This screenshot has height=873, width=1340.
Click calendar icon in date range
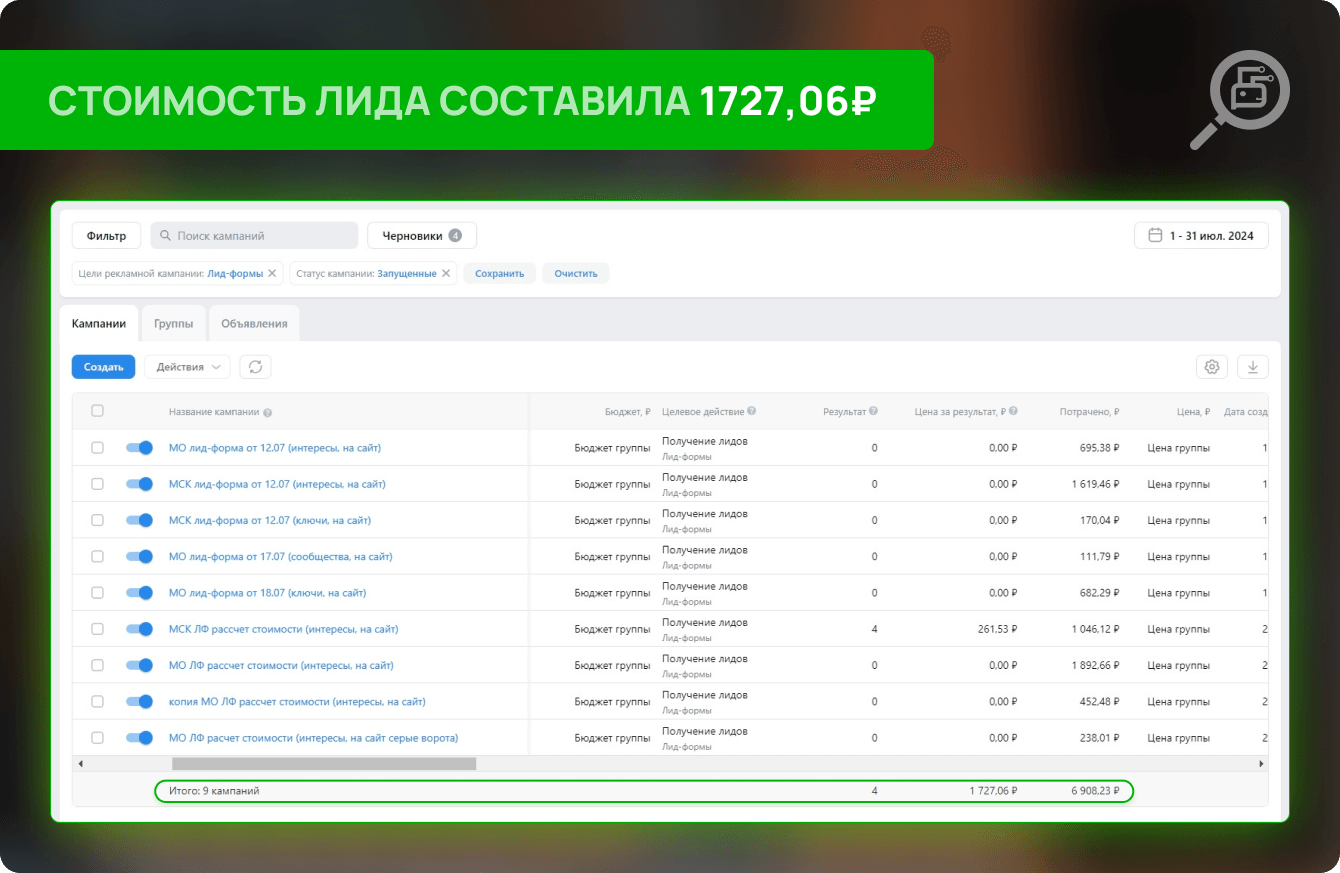1155,236
